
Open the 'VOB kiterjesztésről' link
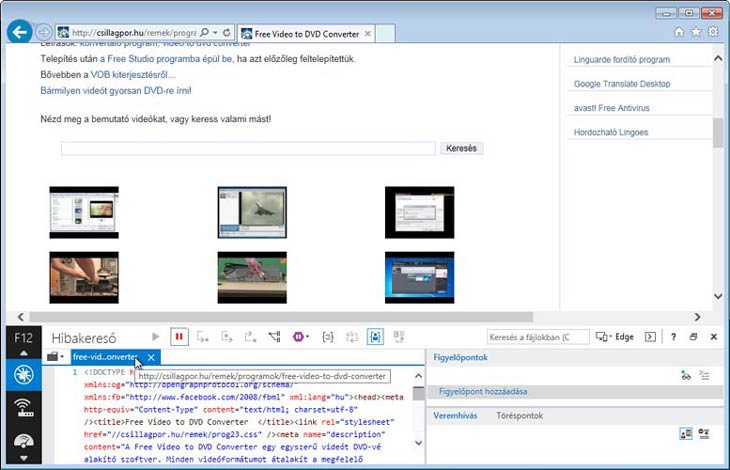click(x=133, y=75)
